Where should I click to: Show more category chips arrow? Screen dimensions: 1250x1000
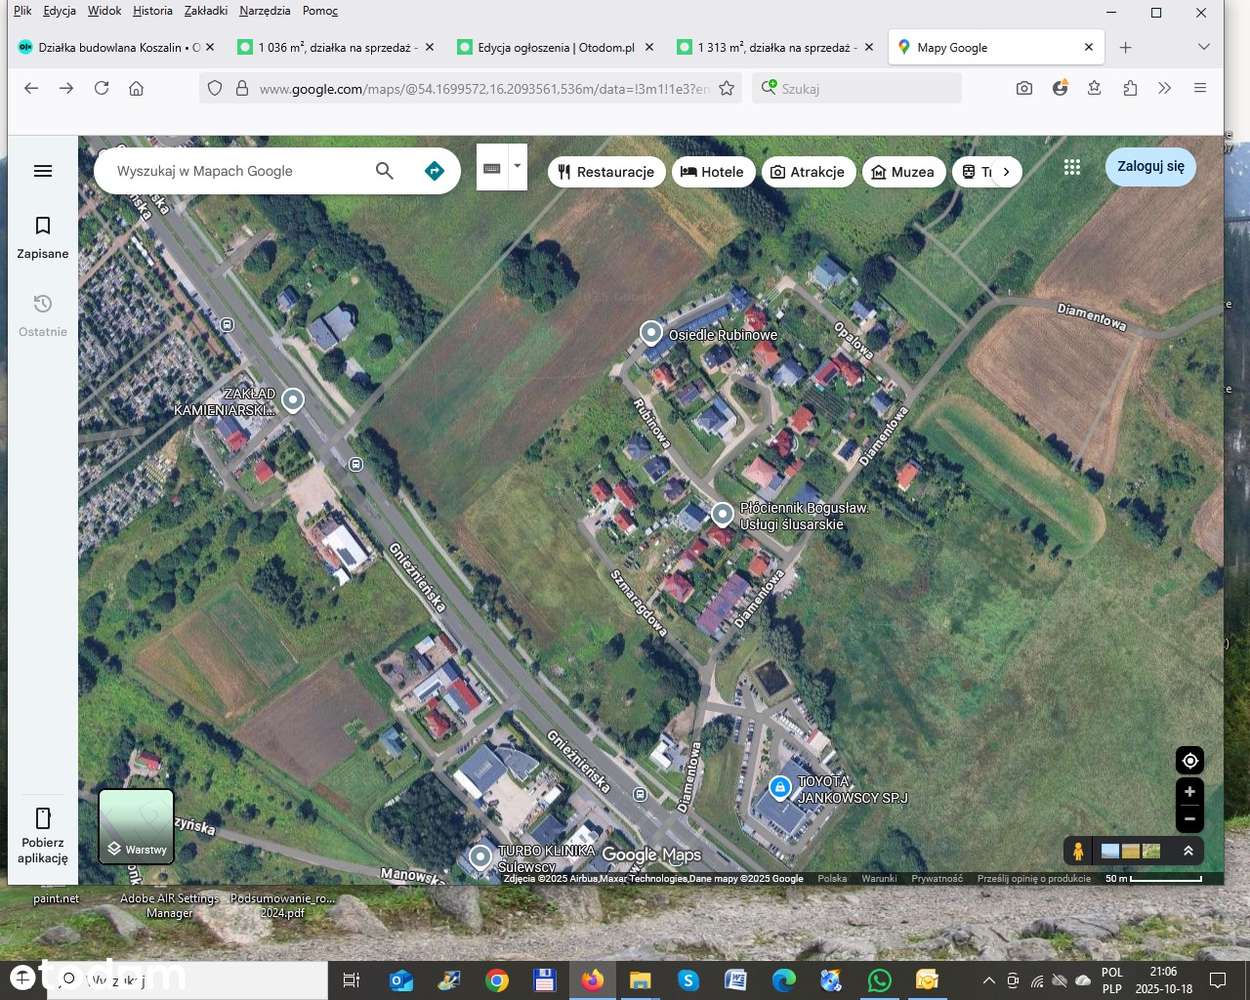[1006, 172]
